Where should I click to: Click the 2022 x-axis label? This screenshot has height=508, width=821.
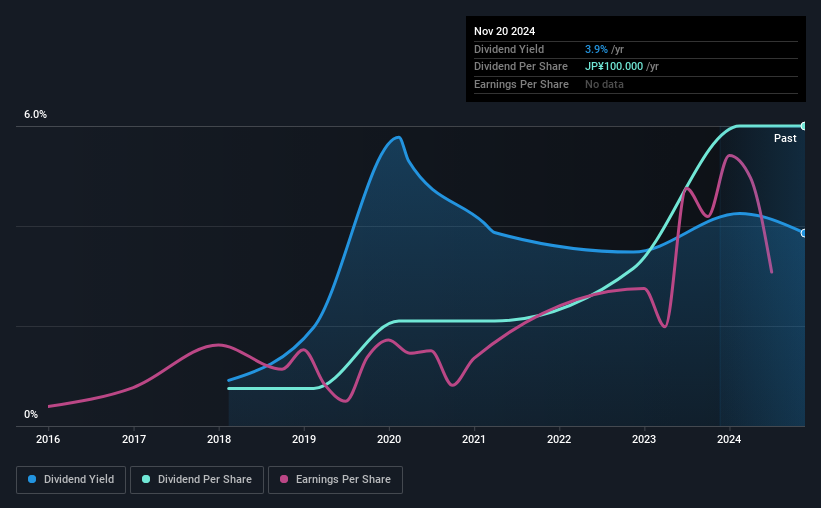559,439
